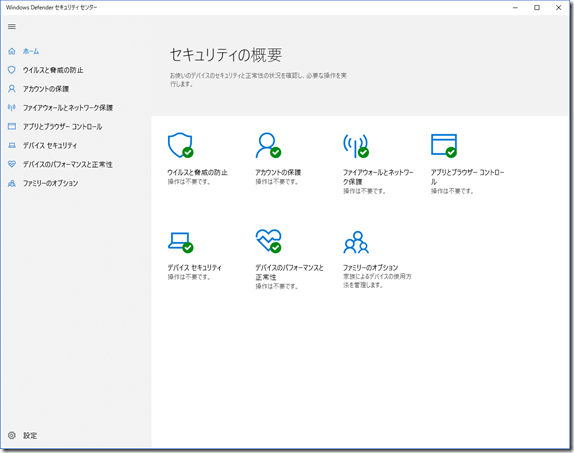This screenshot has height=453, width=574.
Task: Click the デバイス セキュリティ tile title
Action: coord(194,268)
